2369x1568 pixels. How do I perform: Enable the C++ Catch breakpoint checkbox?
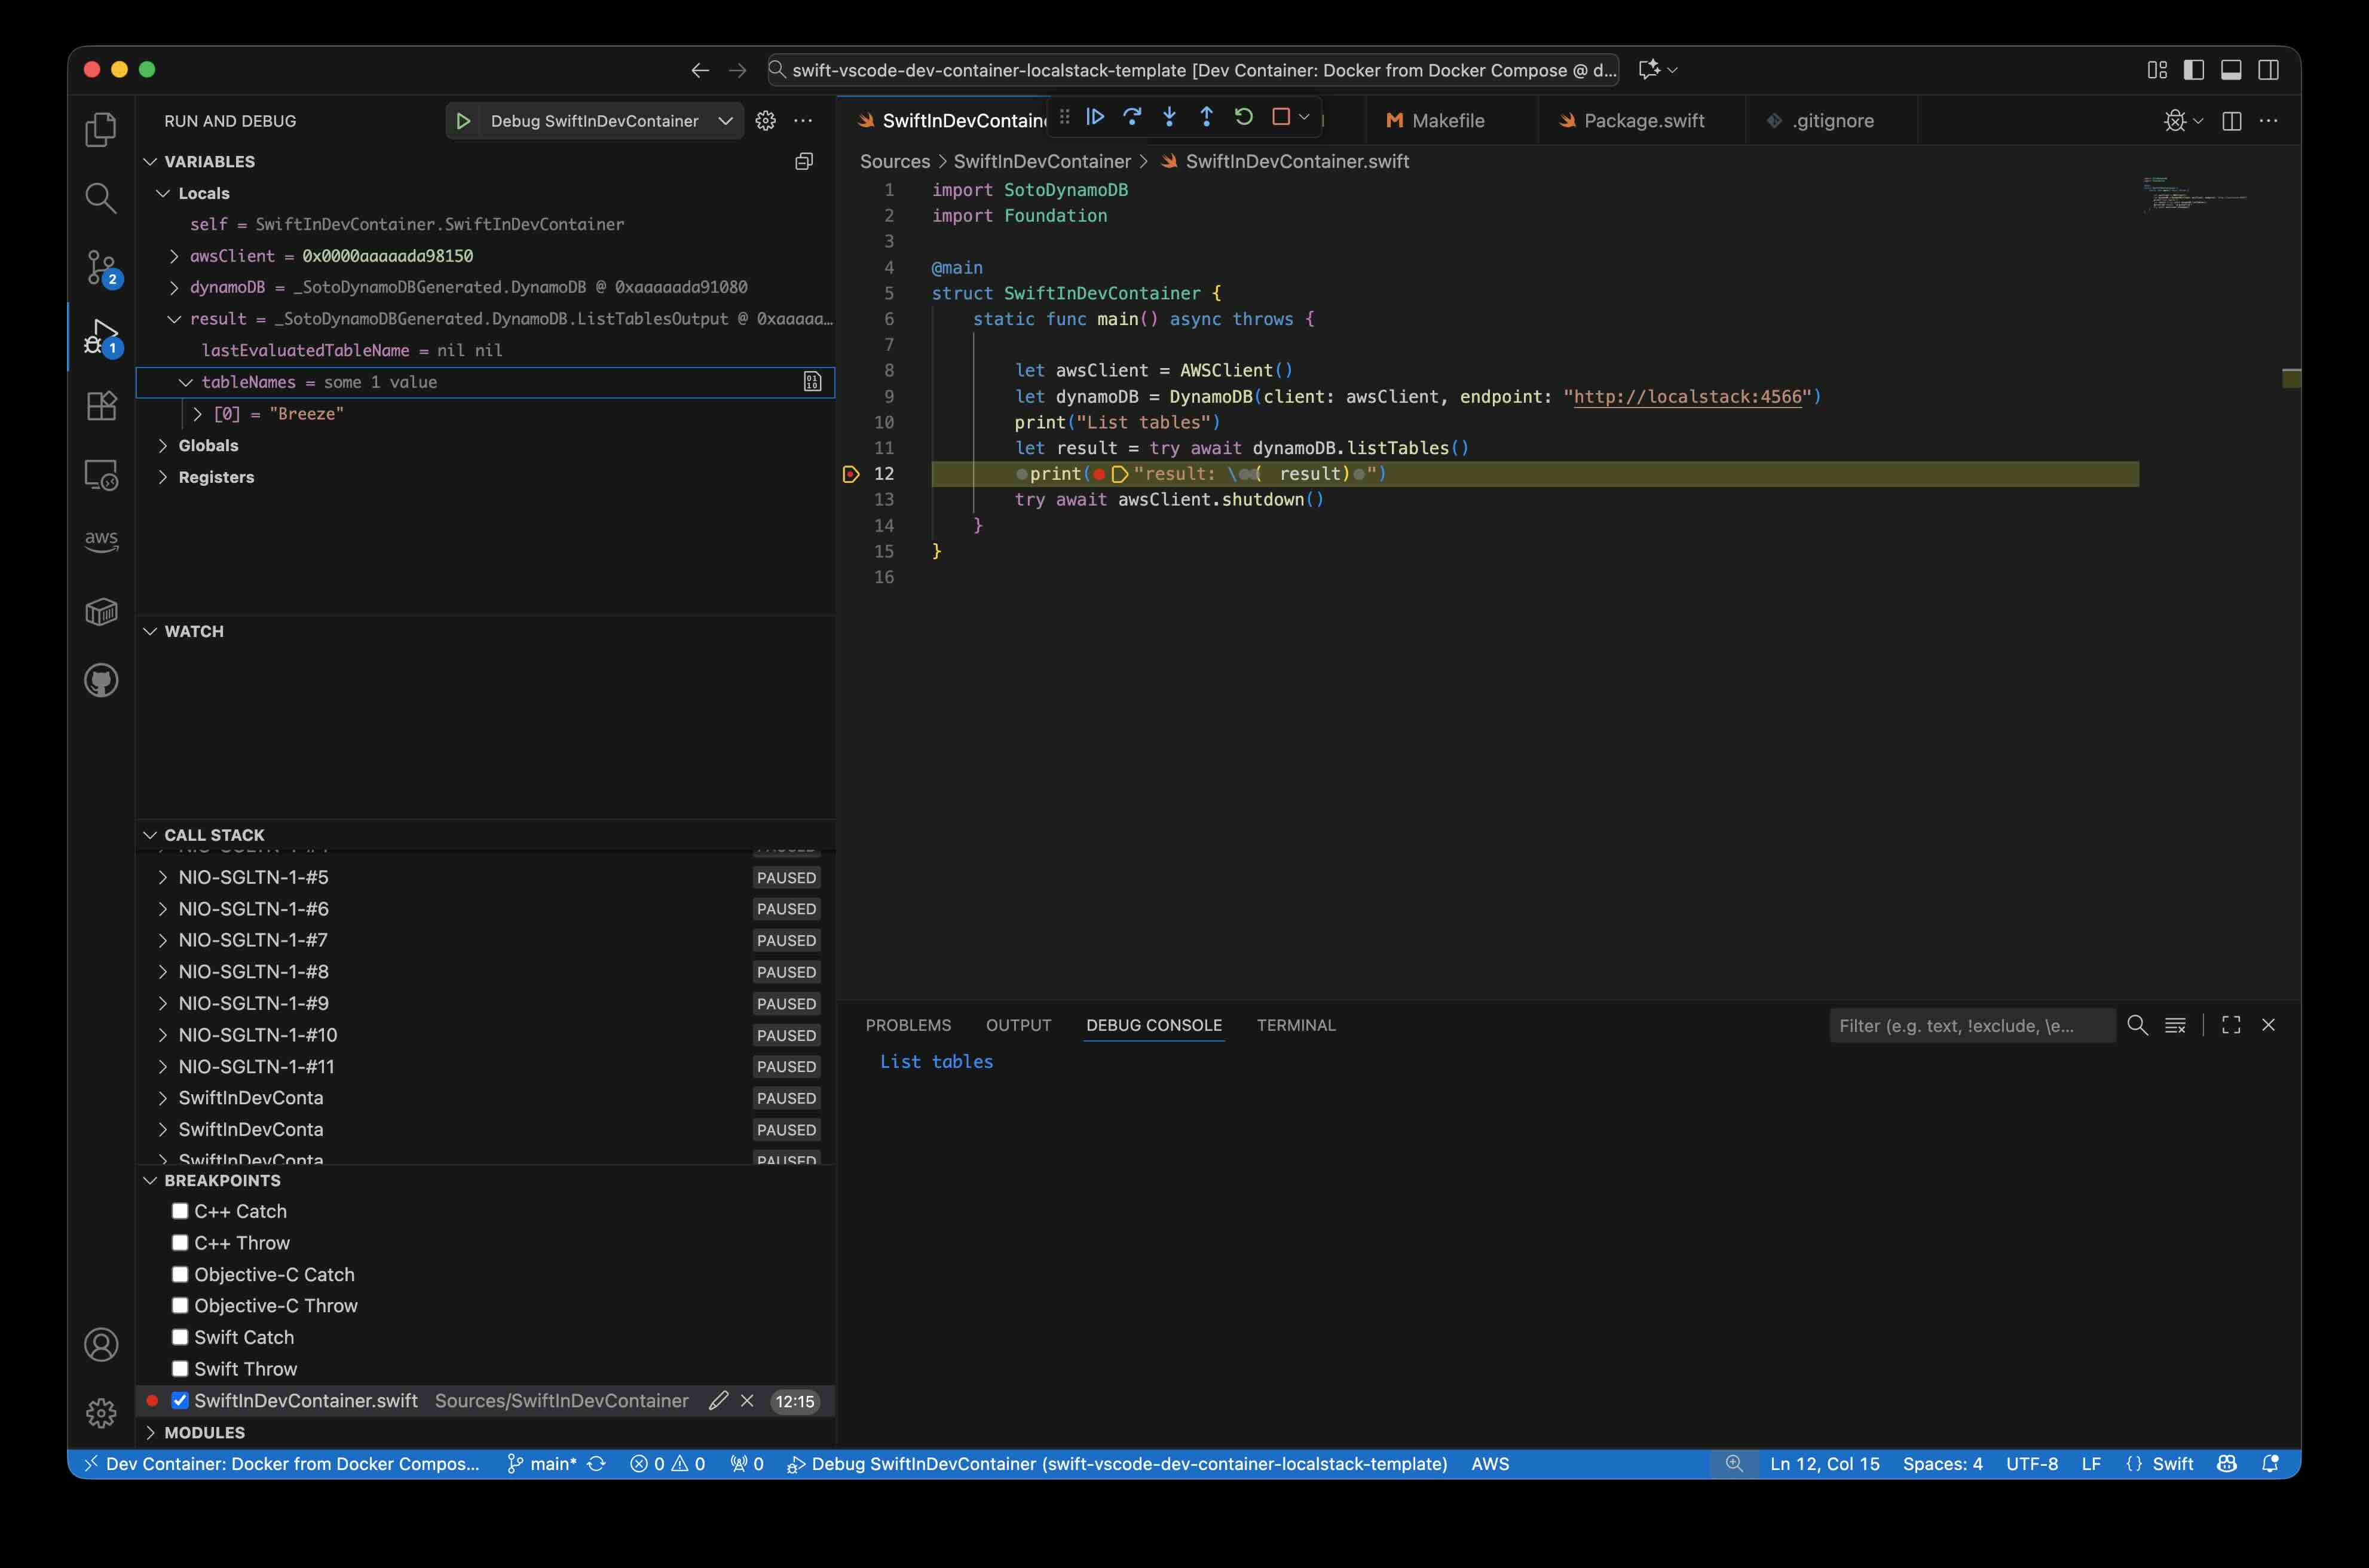click(x=180, y=1211)
